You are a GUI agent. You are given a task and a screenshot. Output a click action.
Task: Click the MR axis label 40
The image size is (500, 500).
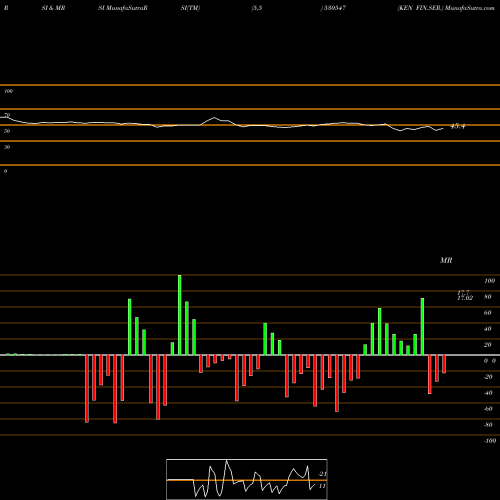pyautogui.click(x=488, y=329)
